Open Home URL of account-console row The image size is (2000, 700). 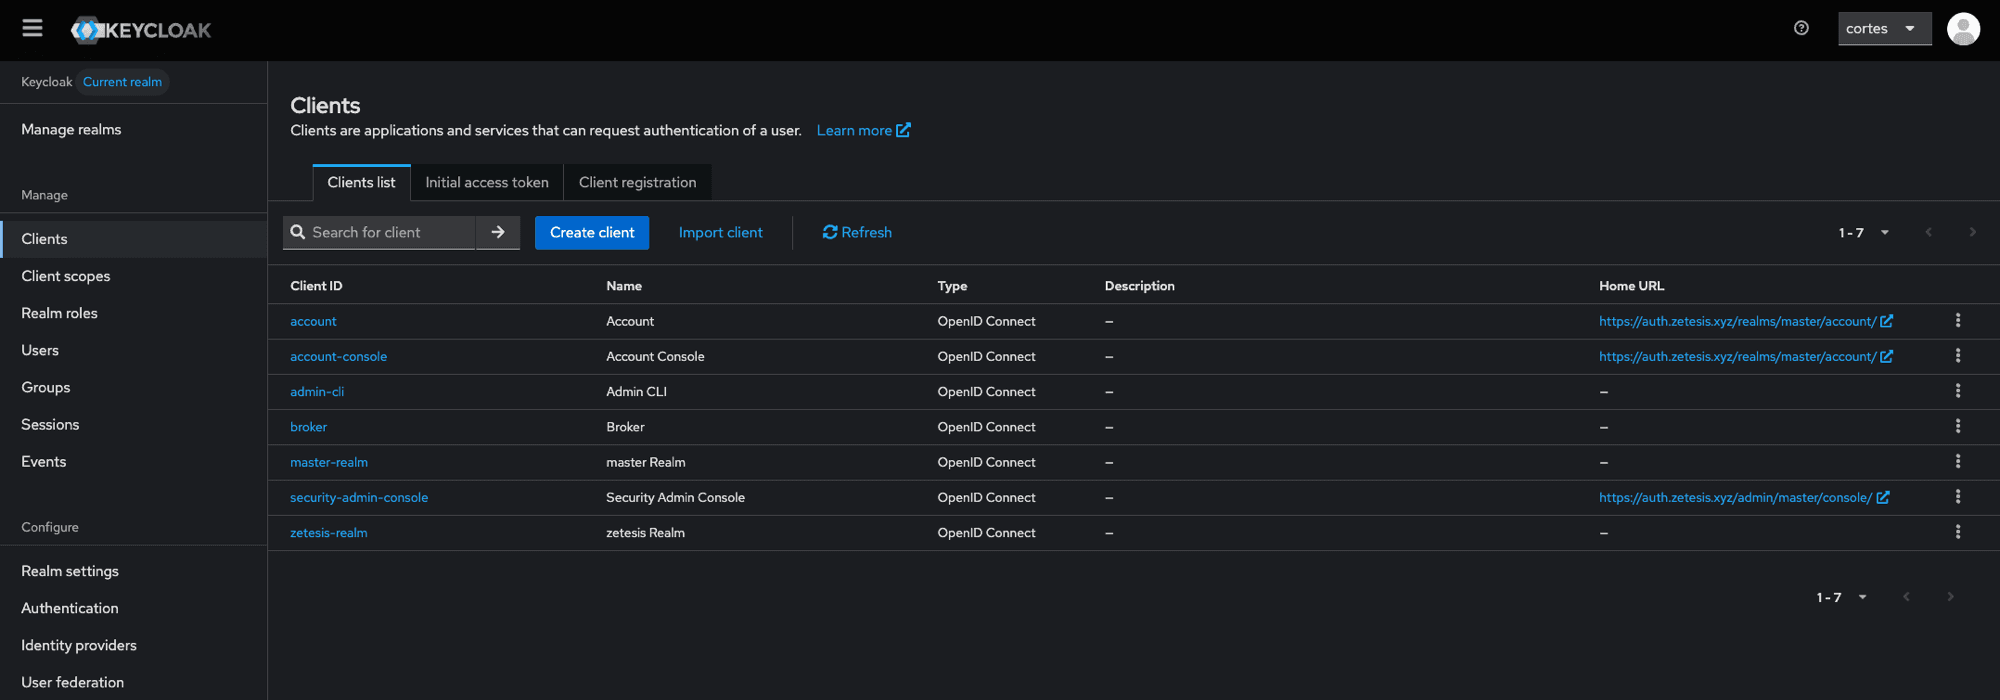(x=1745, y=356)
